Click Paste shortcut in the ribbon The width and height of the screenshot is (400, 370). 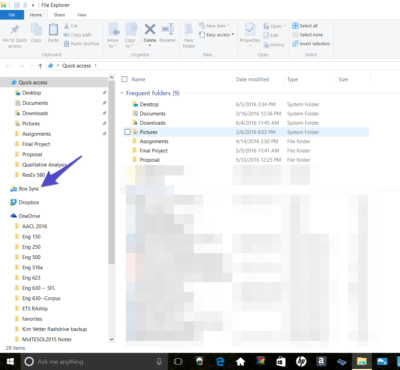81,44
